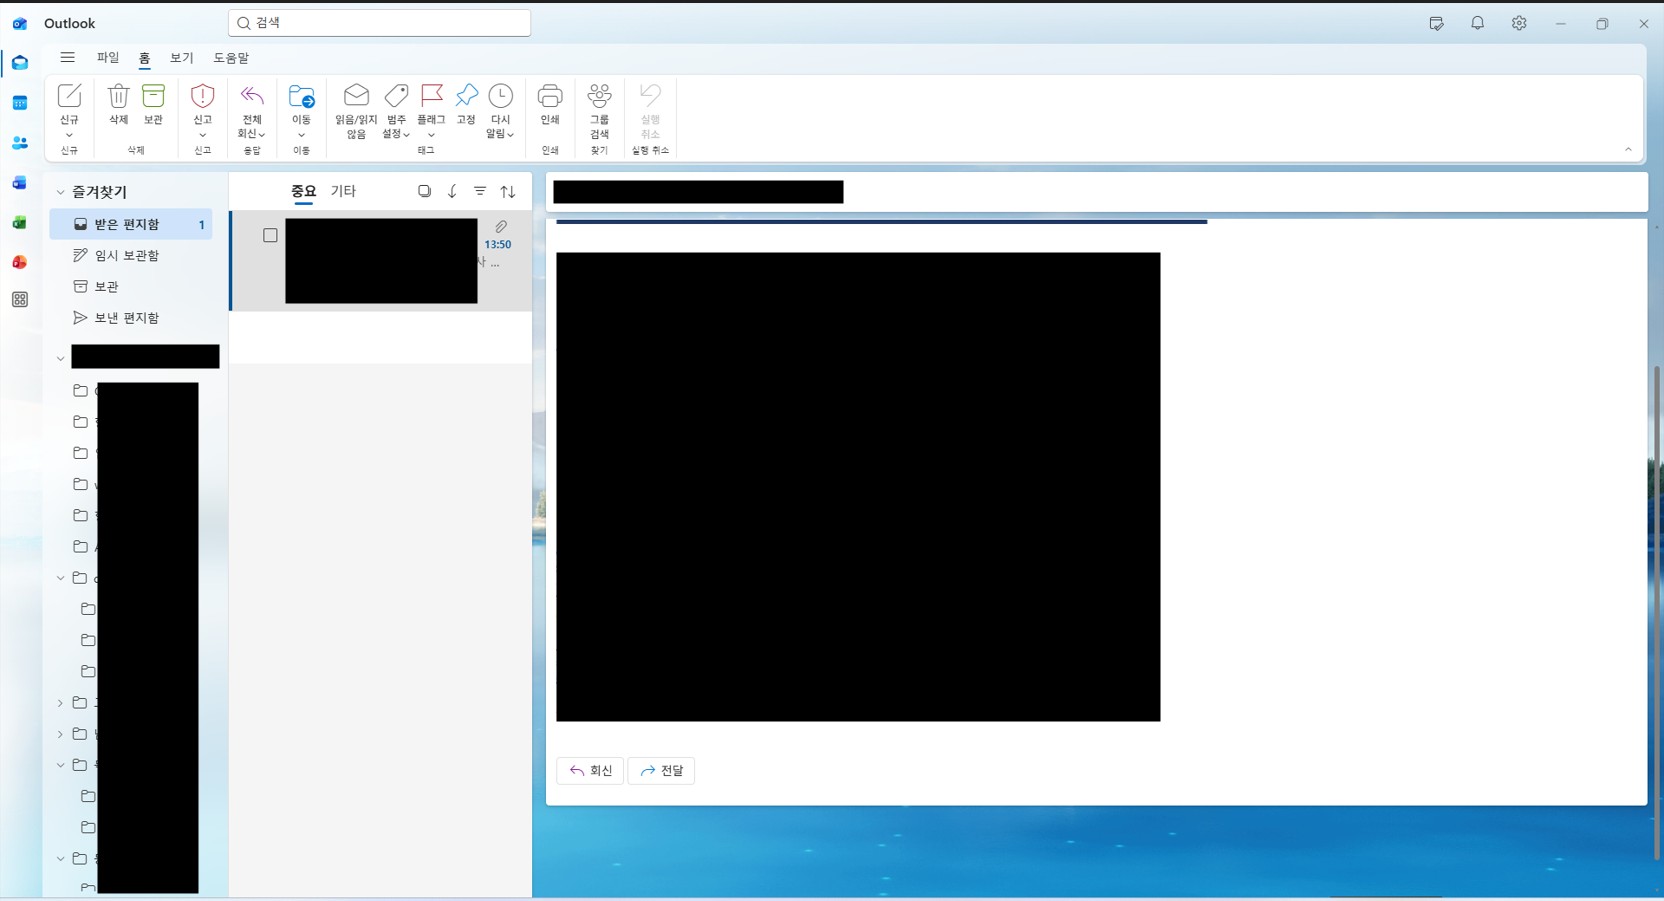1664x901 pixels.
Task: Click the 신규 new mail icon
Action: pos(69,96)
